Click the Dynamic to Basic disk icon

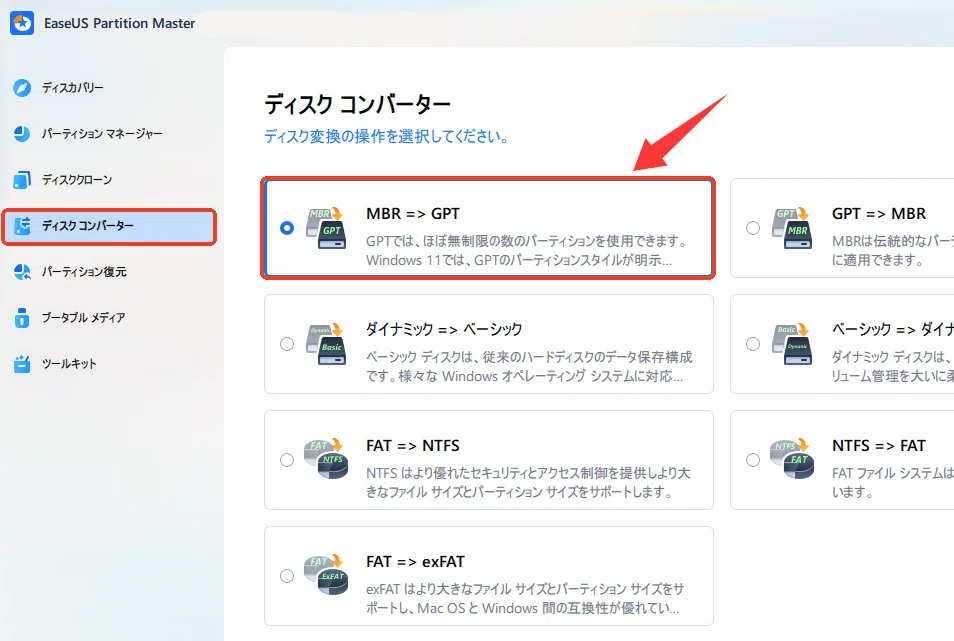[x=326, y=344]
